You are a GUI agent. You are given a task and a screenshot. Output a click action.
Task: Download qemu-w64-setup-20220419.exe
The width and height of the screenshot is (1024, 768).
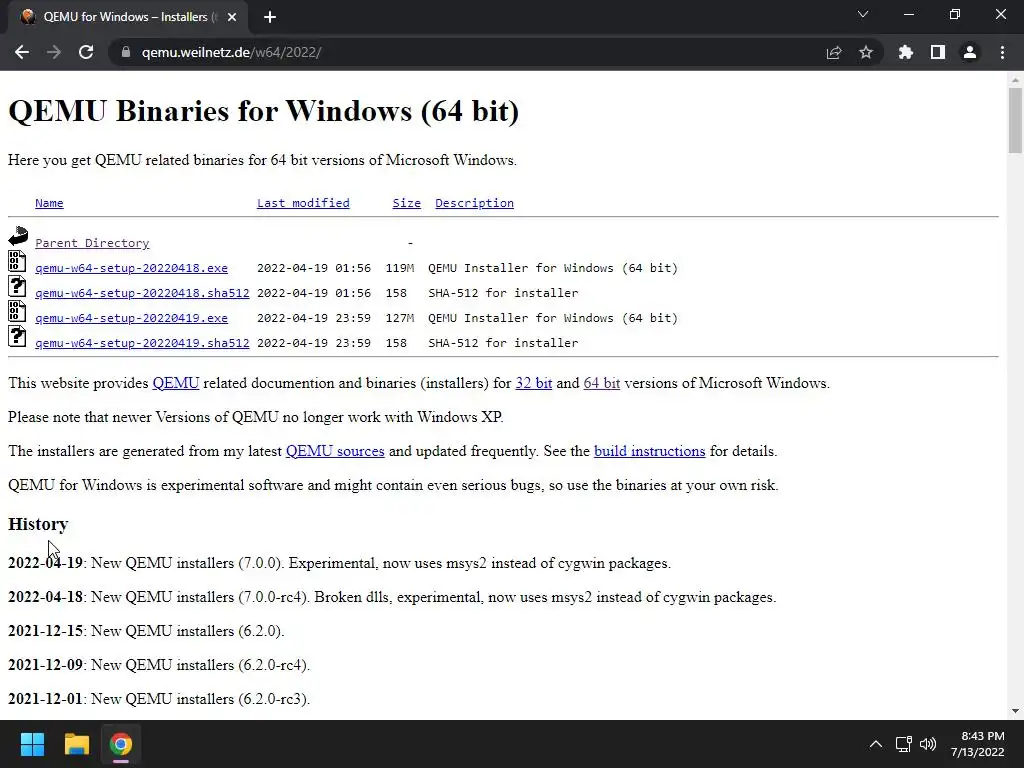pos(131,318)
